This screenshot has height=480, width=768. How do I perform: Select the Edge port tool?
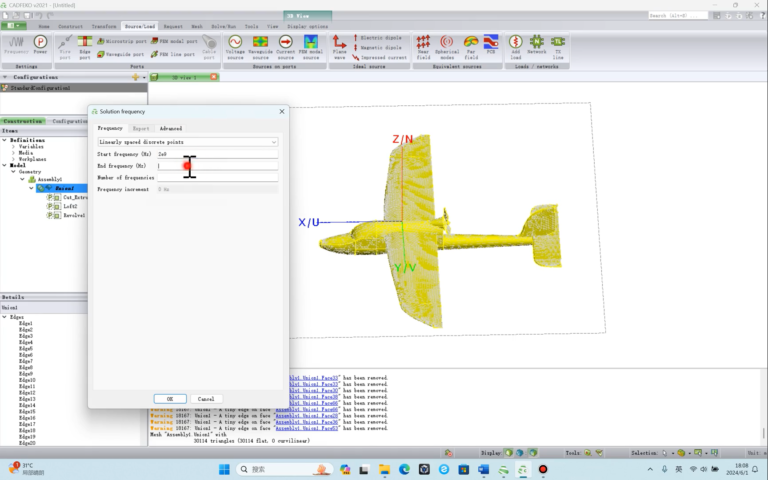click(x=85, y=47)
